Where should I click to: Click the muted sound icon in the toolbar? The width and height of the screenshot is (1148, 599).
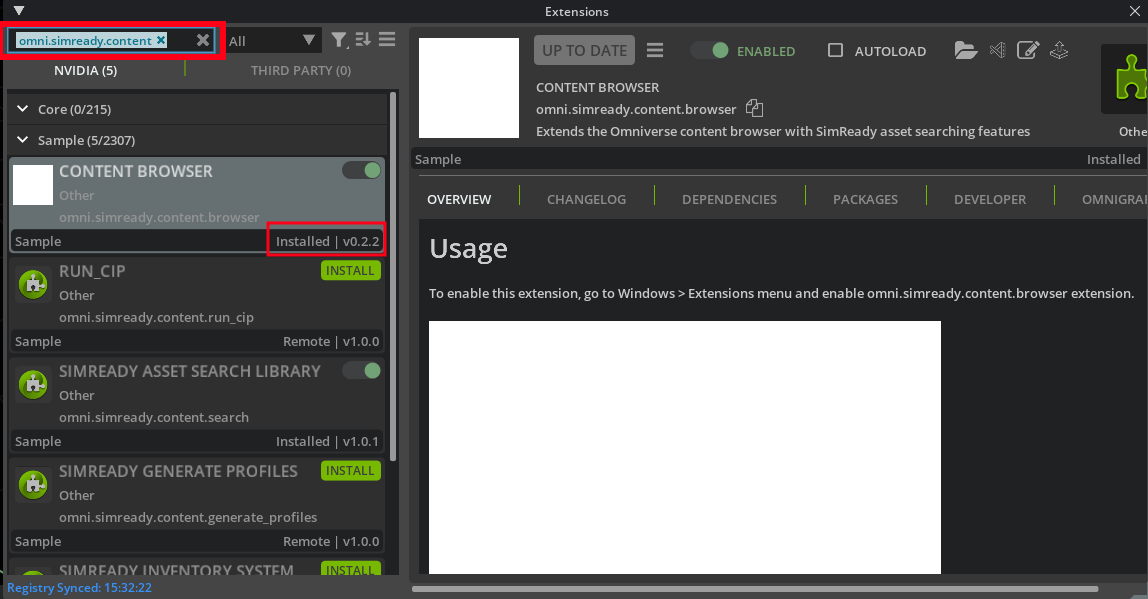pyautogui.click(x=997, y=49)
